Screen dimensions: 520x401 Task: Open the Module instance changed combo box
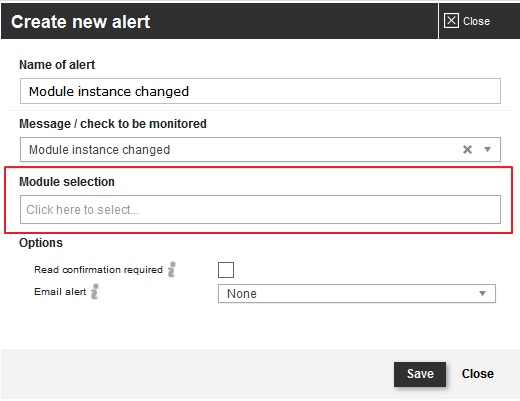[x=260, y=149]
